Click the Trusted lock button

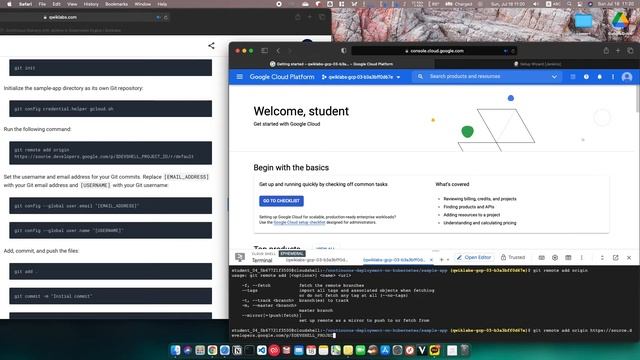pos(513,258)
